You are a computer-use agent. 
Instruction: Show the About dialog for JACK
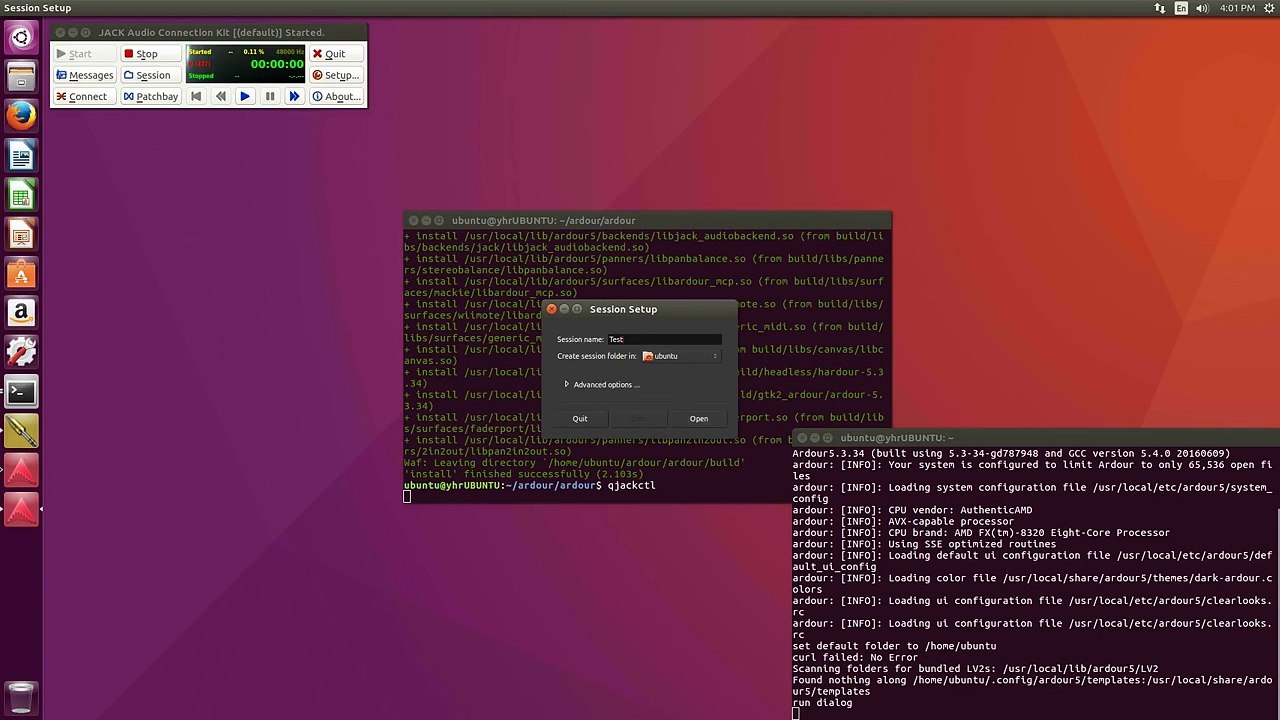pos(336,97)
